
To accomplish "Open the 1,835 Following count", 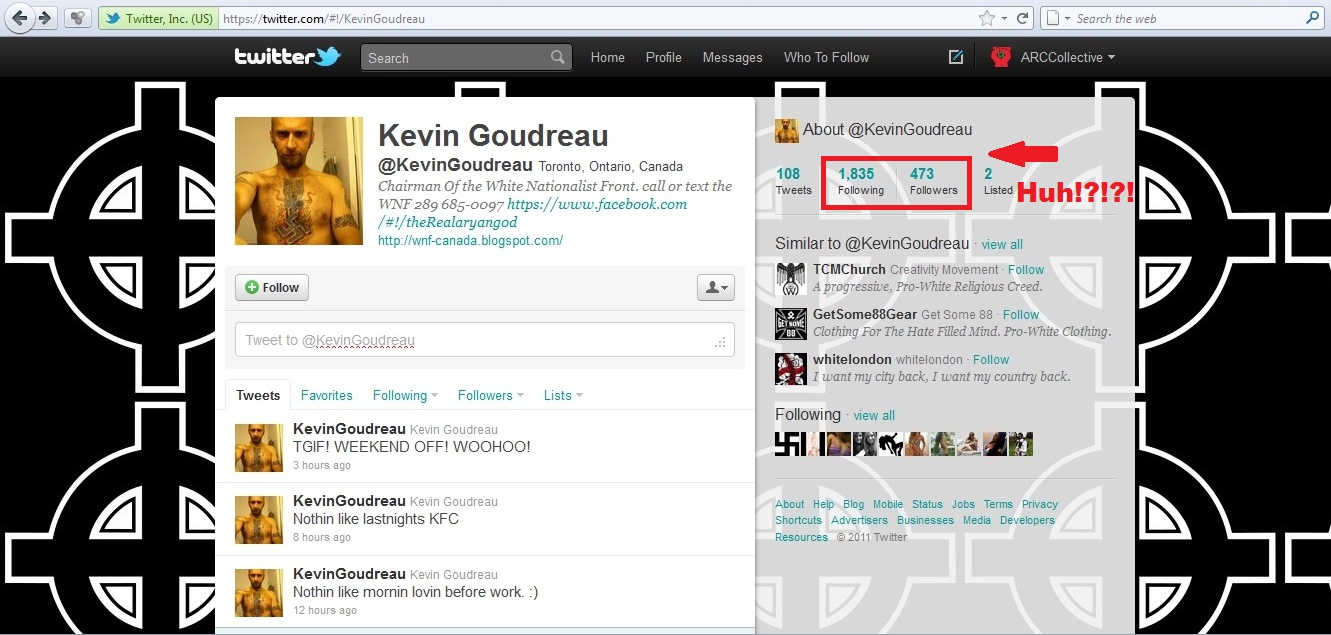I will [x=860, y=181].
